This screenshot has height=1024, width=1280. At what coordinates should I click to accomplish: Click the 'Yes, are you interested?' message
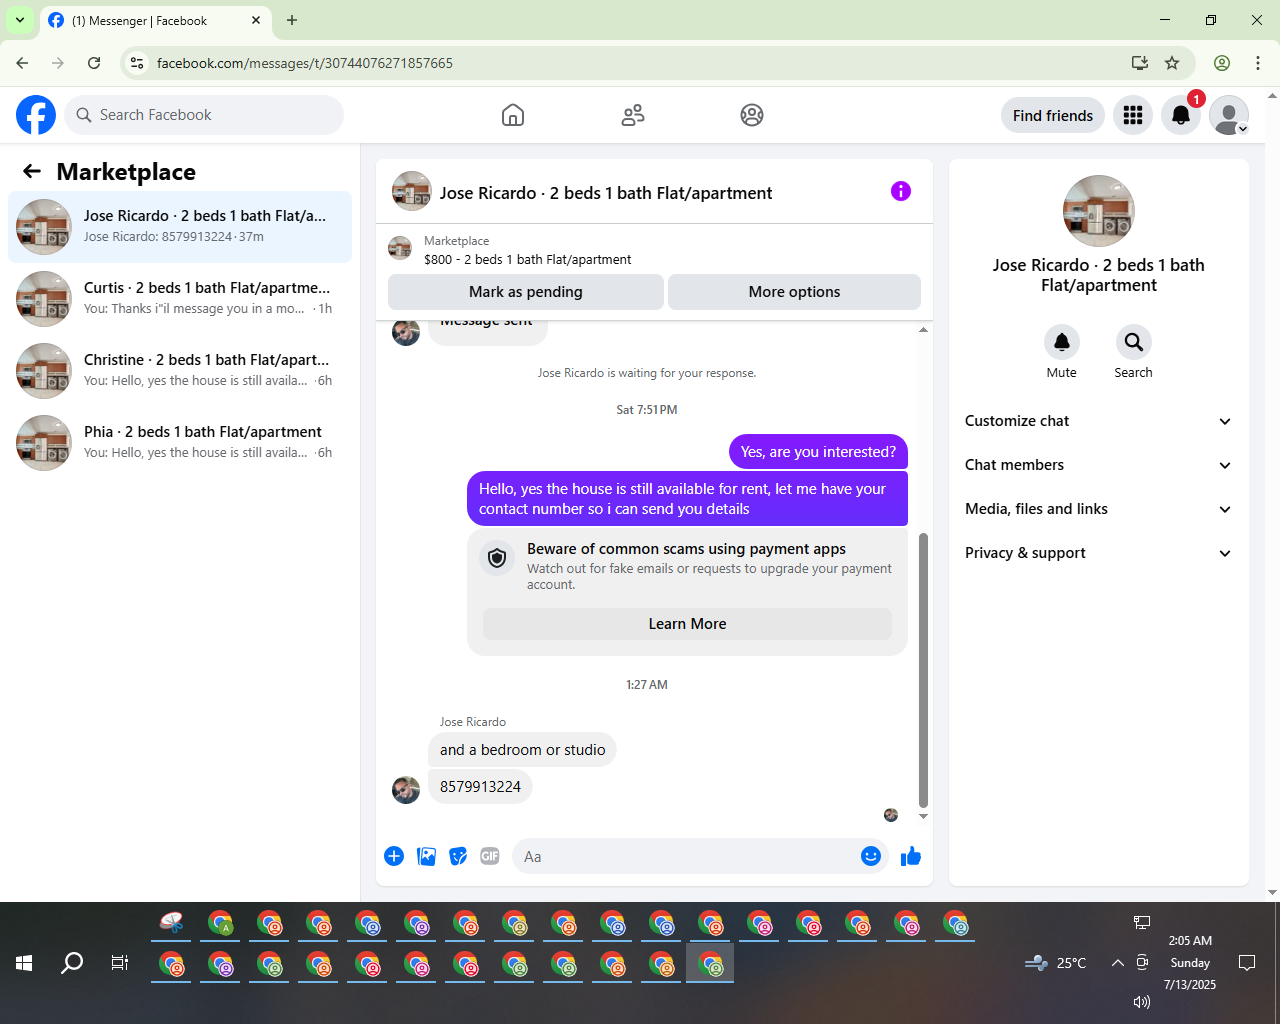pyautogui.click(x=818, y=452)
